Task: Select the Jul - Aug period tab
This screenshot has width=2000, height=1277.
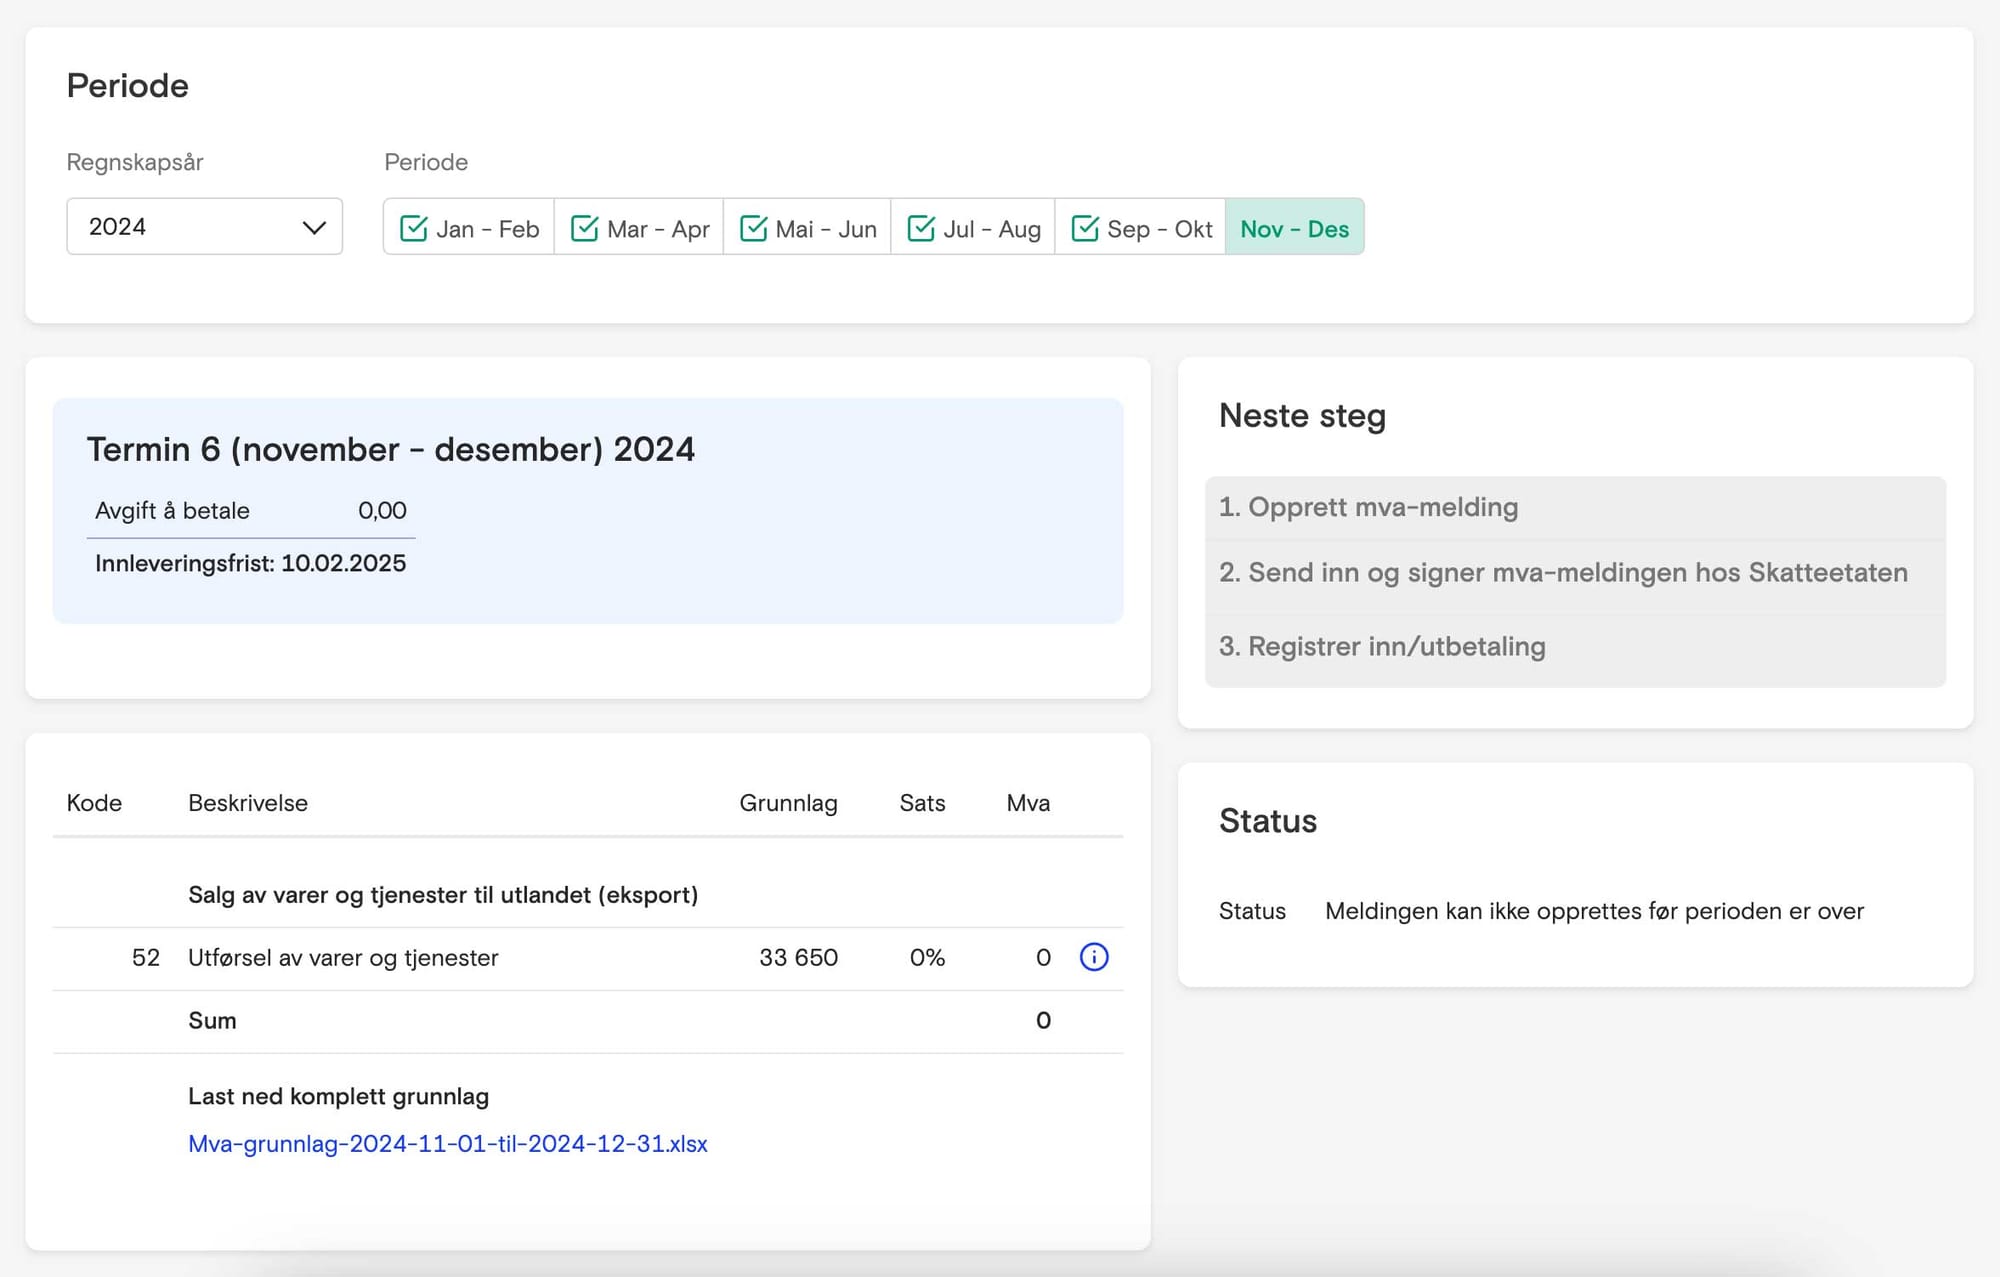Action: [x=973, y=229]
